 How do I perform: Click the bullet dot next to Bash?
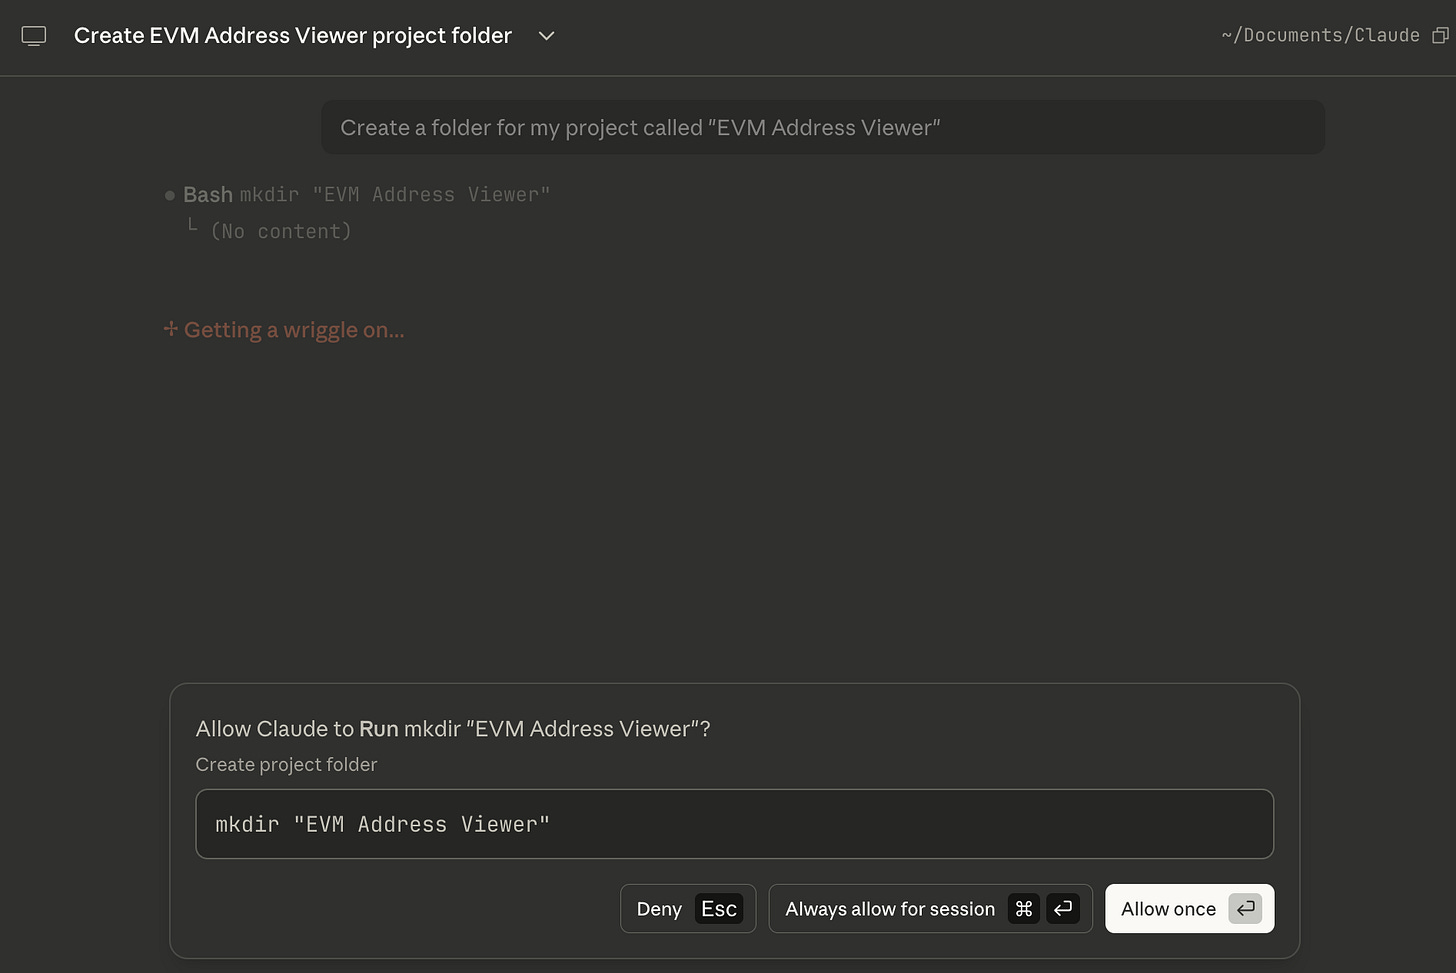170,196
